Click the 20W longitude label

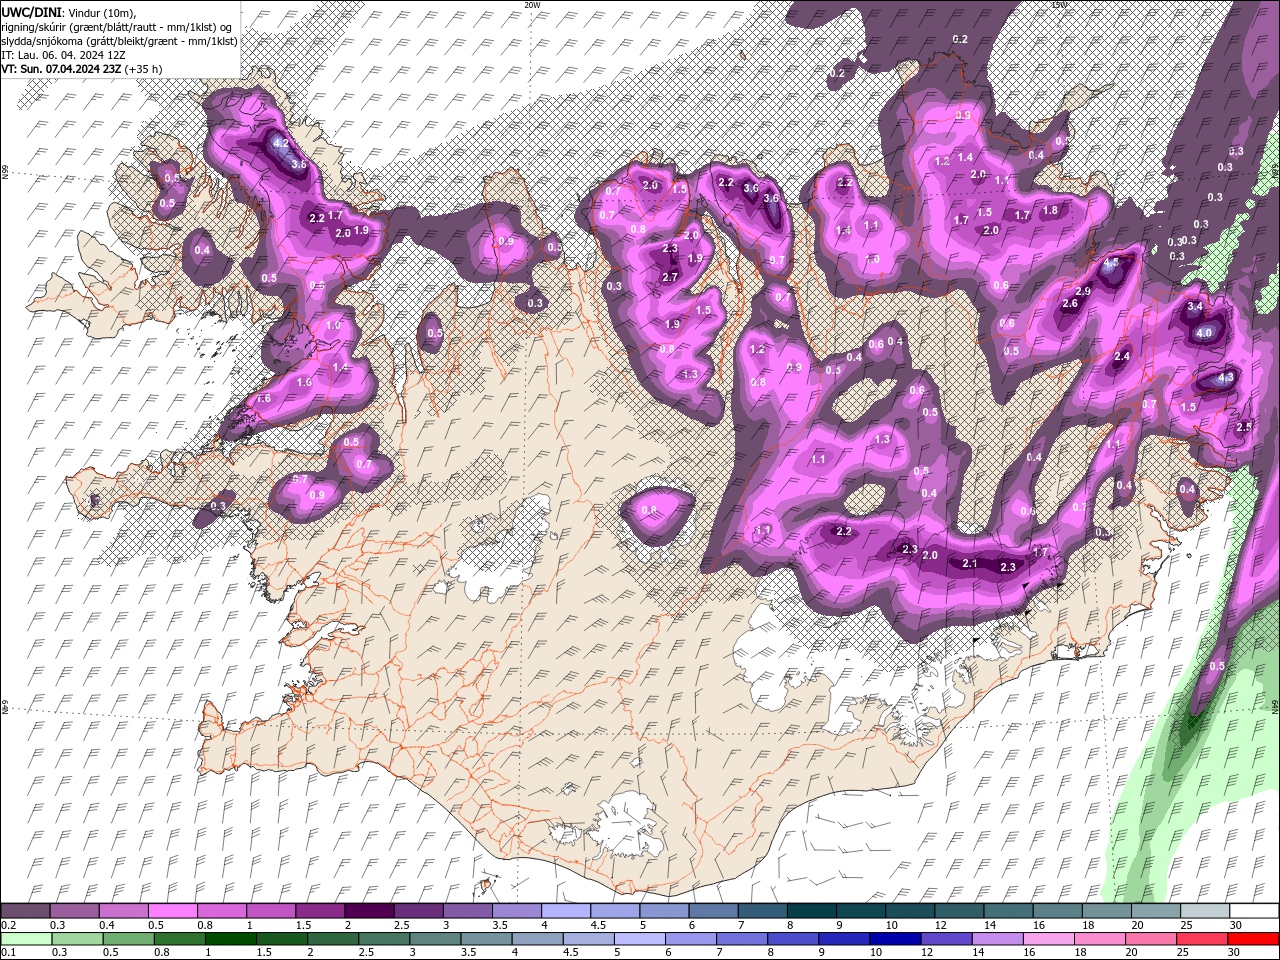(x=532, y=5)
